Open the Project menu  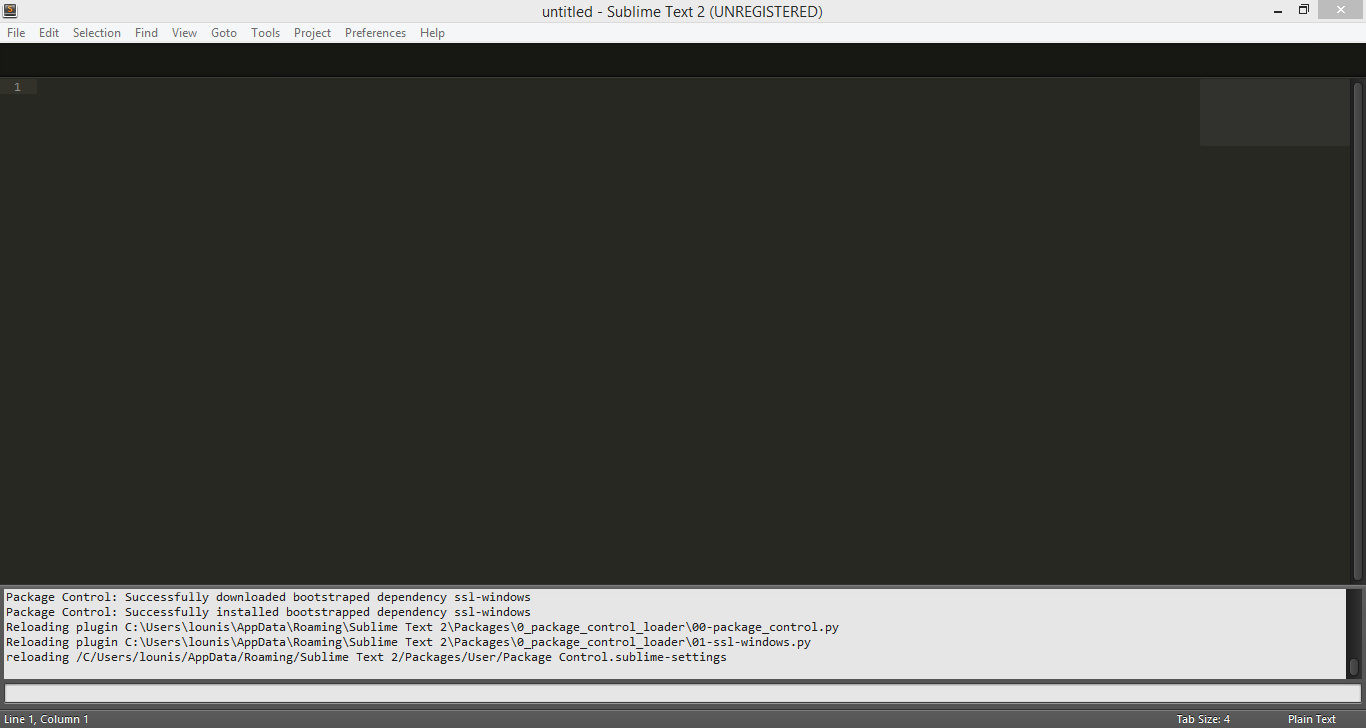pos(312,33)
